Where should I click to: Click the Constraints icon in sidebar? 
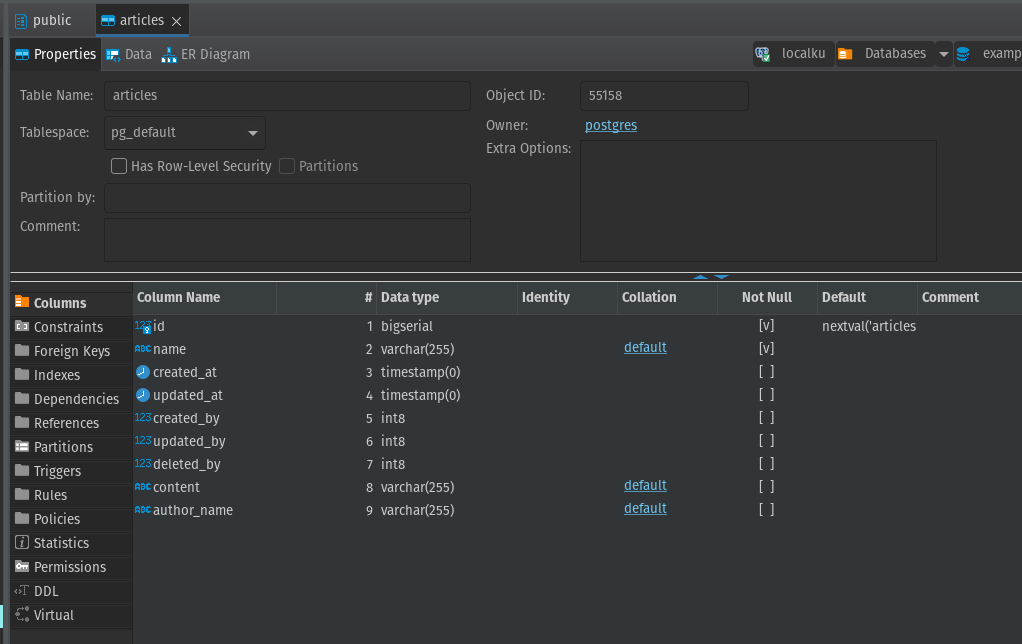coord(22,327)
